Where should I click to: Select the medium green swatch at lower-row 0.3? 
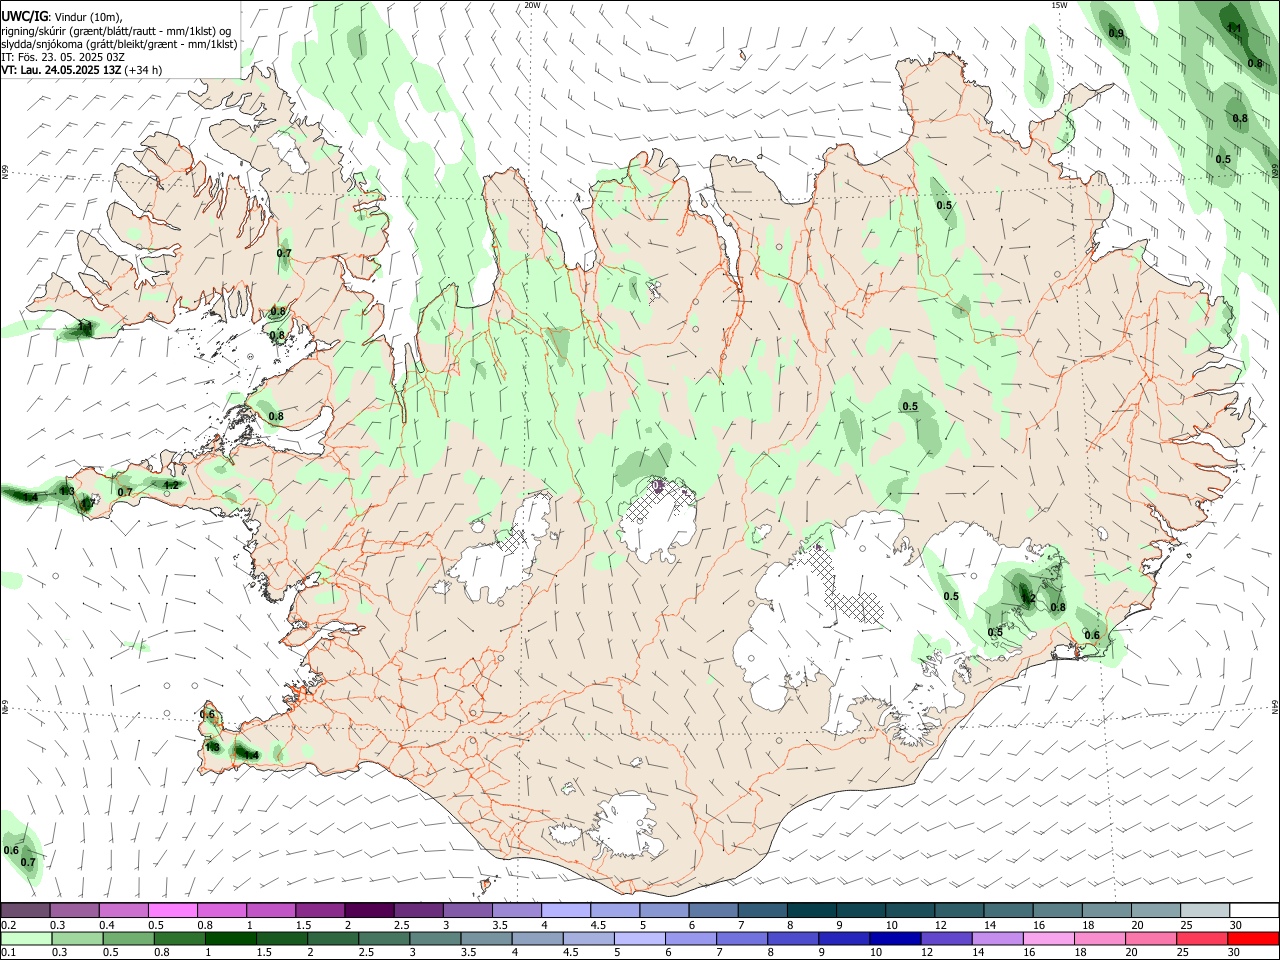coord(77,938)
